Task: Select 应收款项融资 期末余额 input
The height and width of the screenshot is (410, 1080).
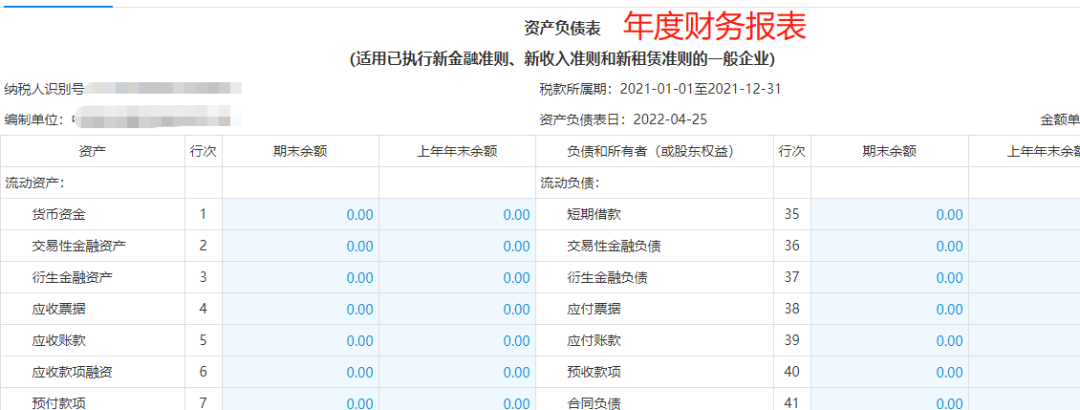Action: tap(300, 372)
